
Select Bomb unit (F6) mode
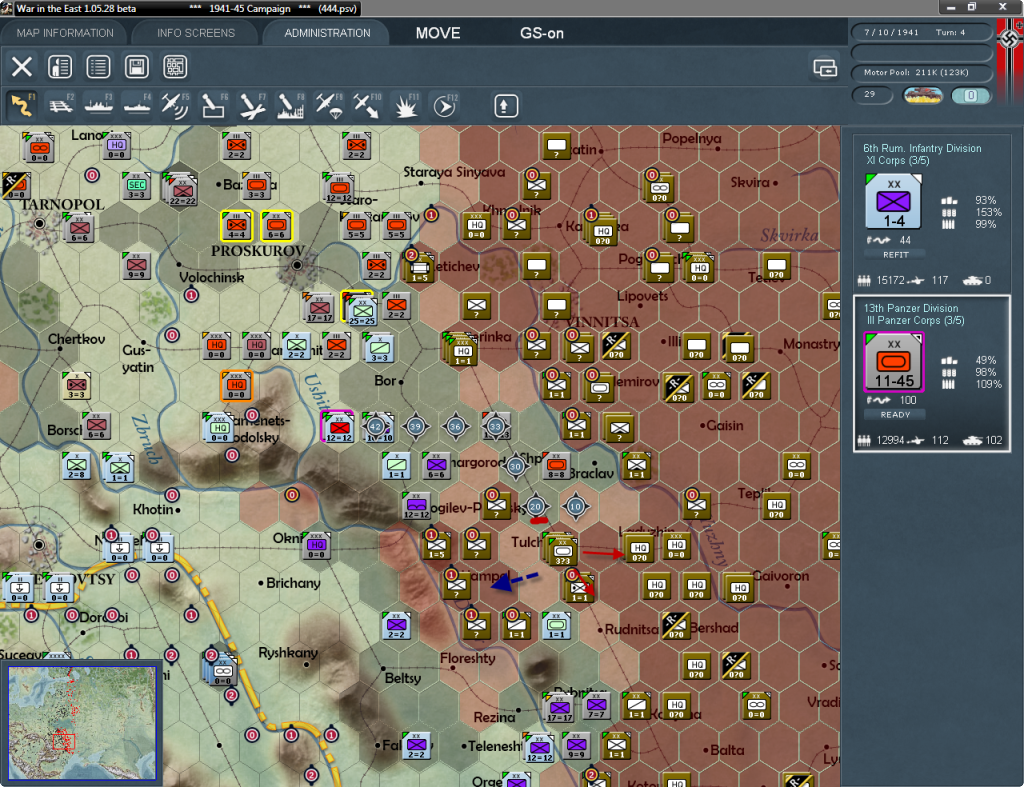tap(214, 105)
